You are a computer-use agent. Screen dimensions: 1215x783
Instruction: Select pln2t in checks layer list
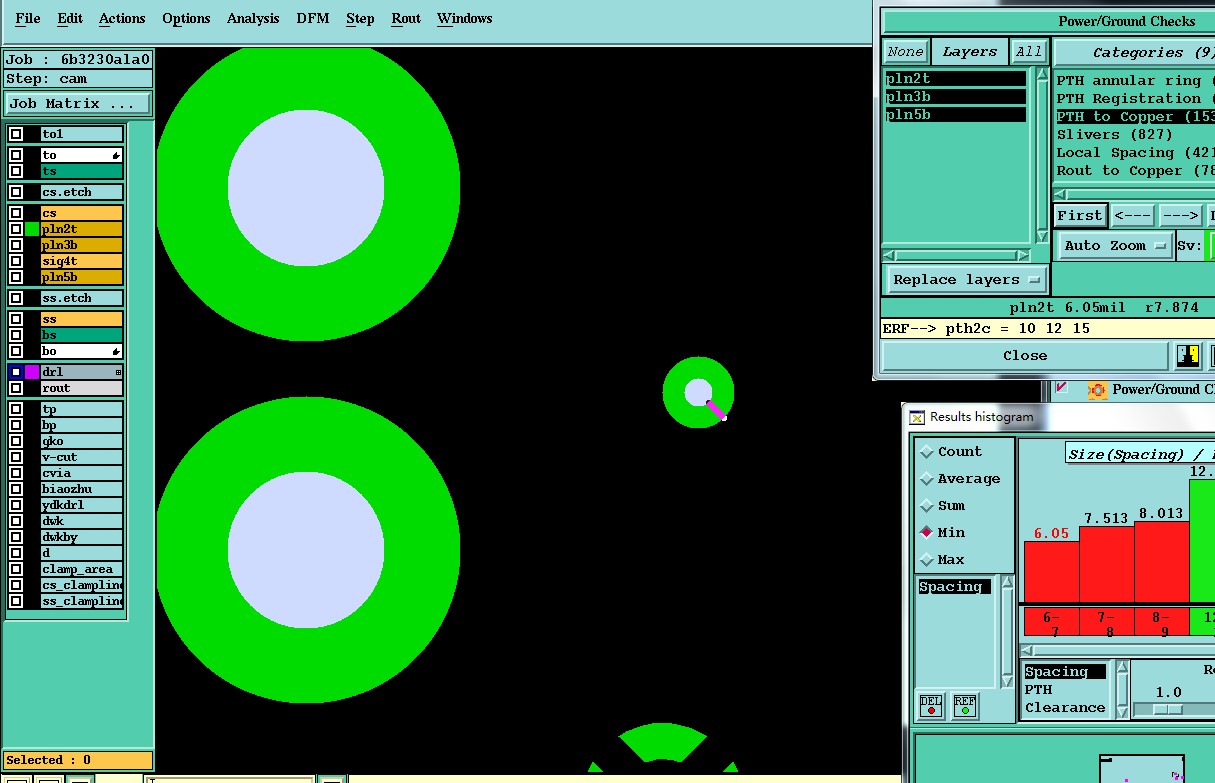coord(956,78)
